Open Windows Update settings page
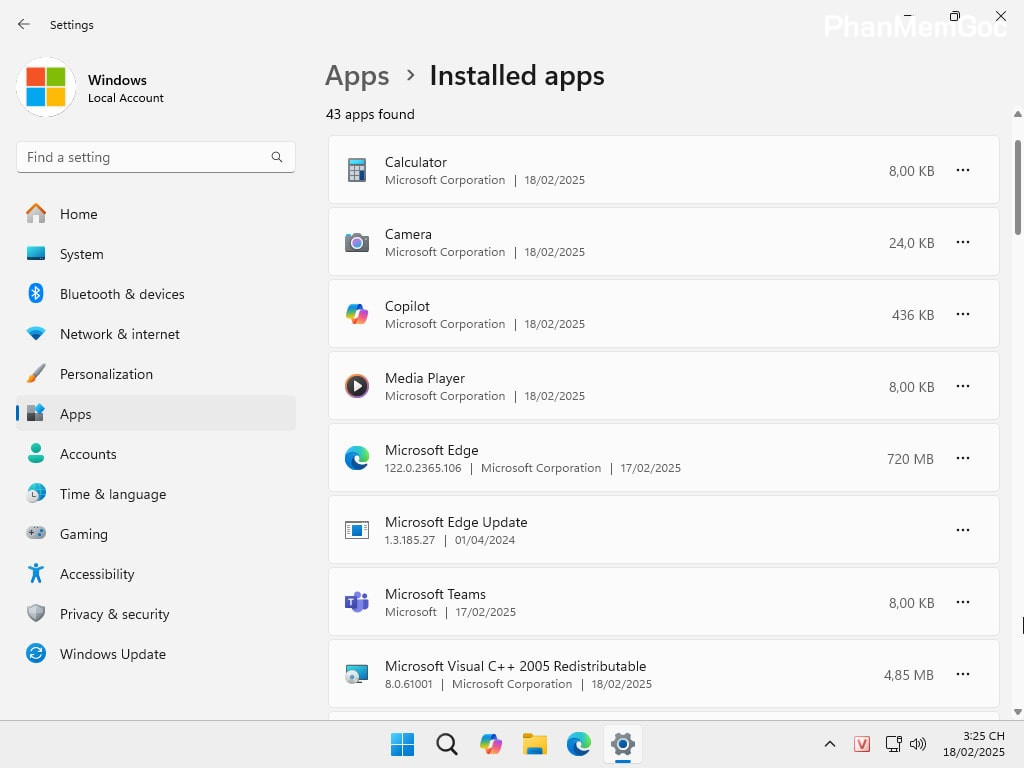This screenshot has width=1024, height=768. pos(112,654)
